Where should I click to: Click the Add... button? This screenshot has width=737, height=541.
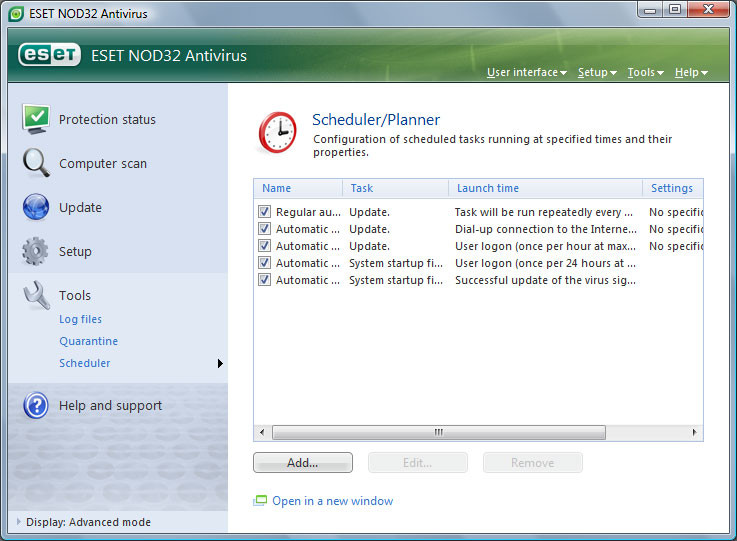[303, 463]
